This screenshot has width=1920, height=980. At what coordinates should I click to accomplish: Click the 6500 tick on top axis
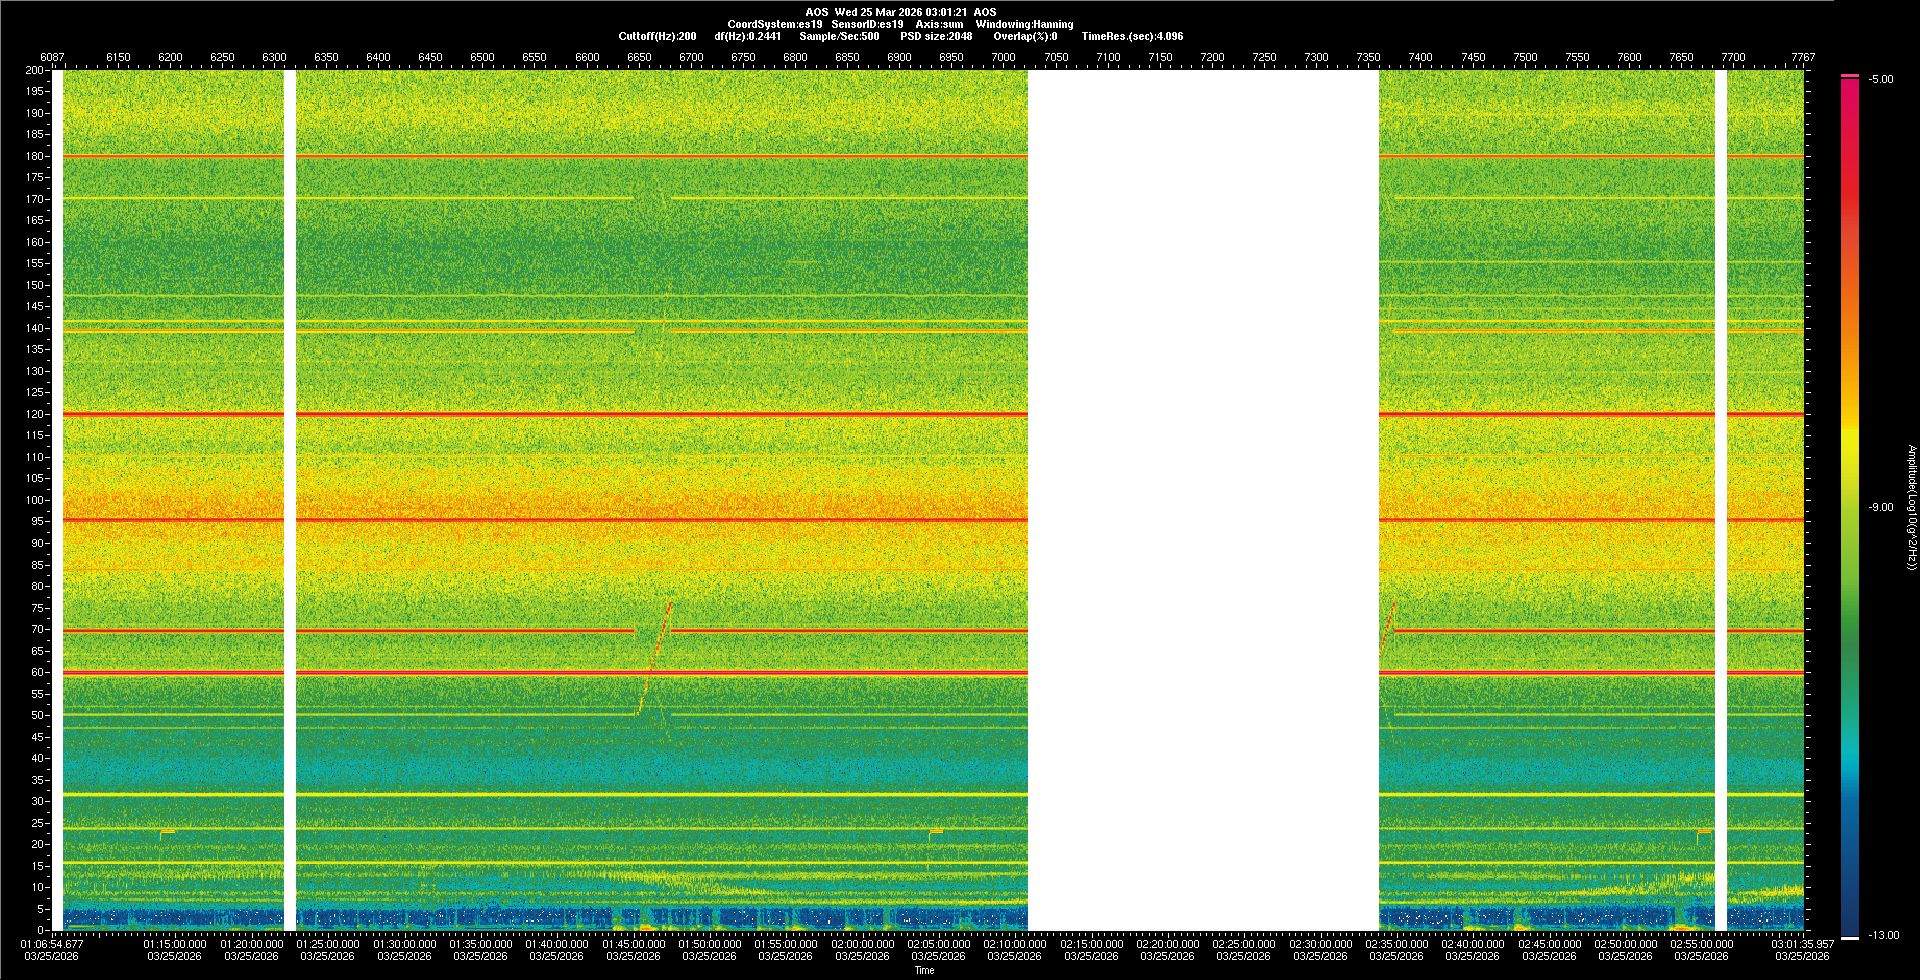(482, 57)
